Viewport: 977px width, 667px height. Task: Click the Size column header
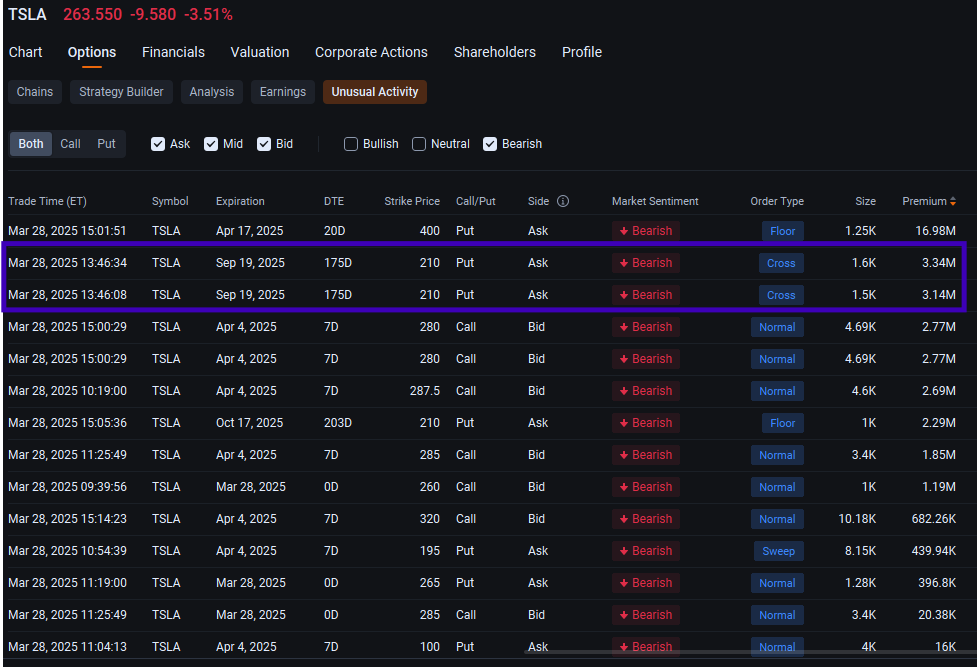pos(865,201)
